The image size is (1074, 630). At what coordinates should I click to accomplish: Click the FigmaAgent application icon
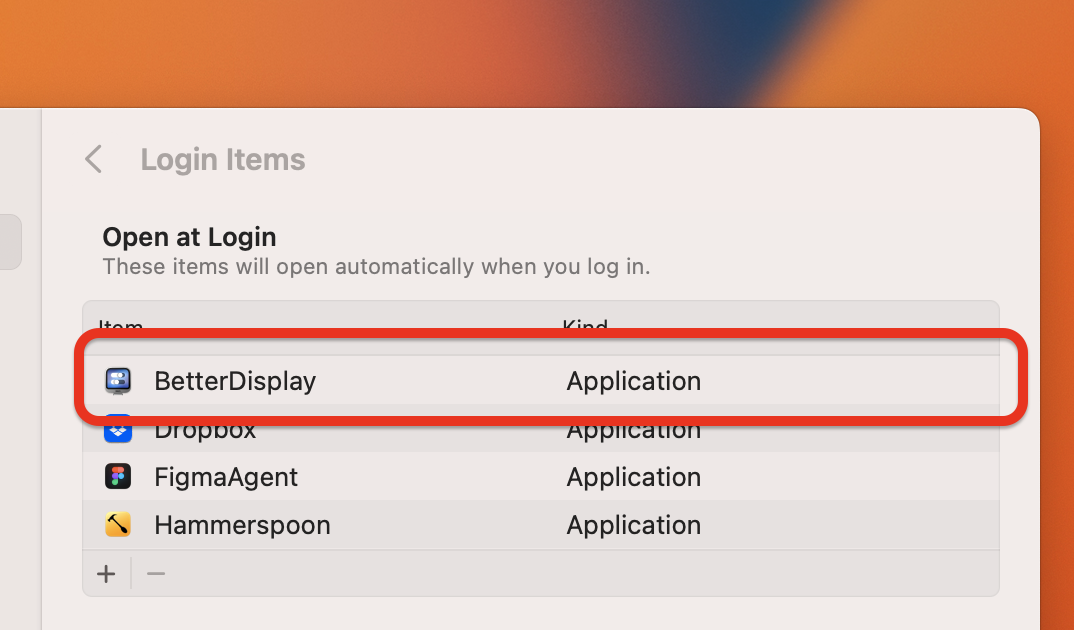[x=118, y=477]
